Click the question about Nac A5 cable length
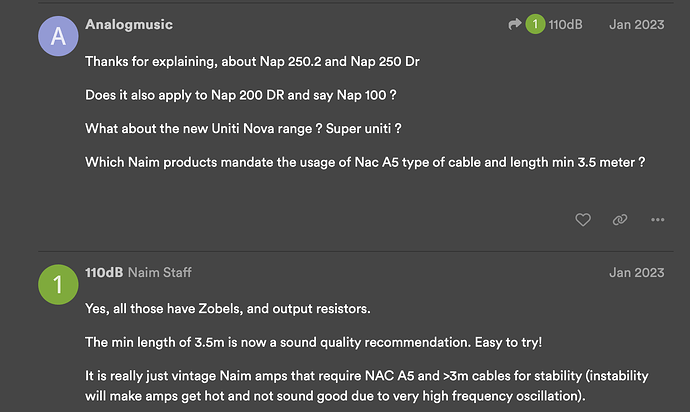 365,162
